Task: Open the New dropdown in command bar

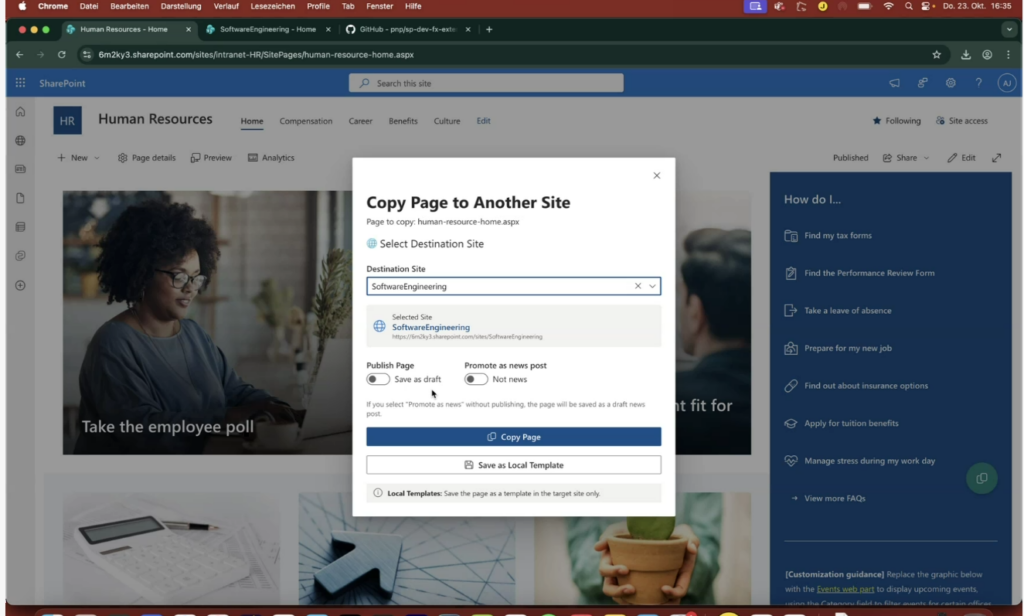Action: pyautogui.click(x=78, y=158)
